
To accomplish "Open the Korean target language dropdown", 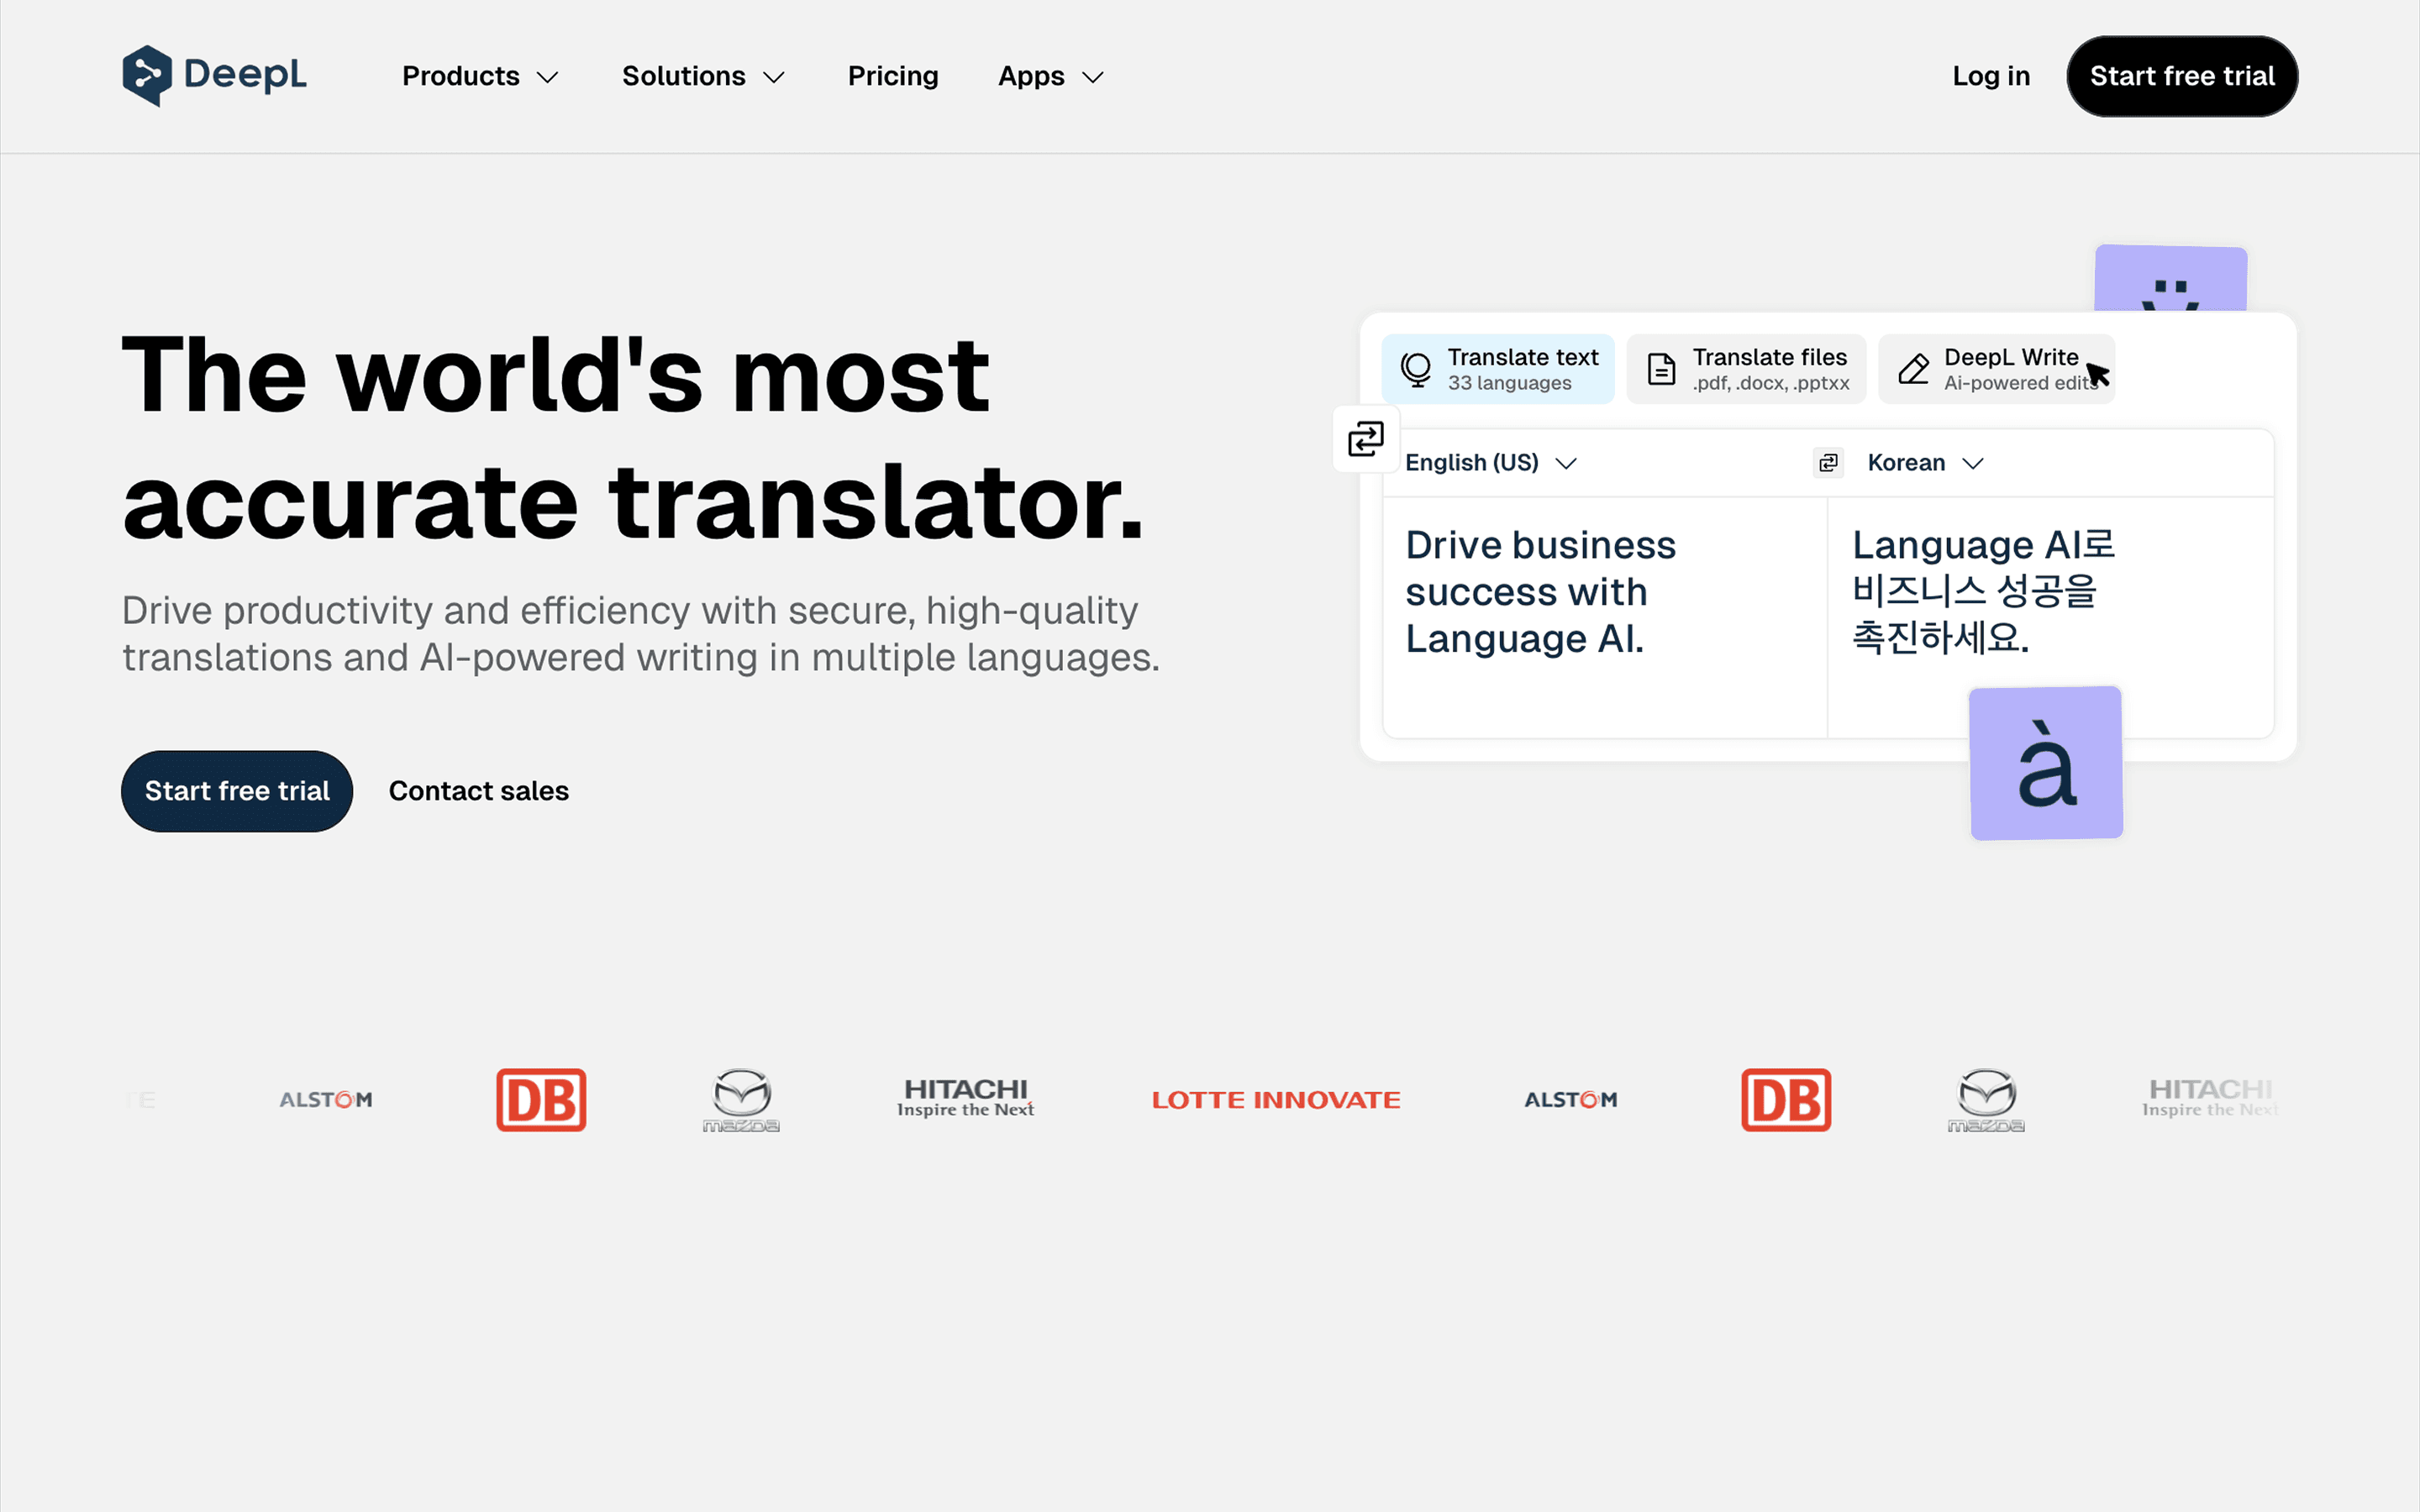I will [x=1925, y=462].
